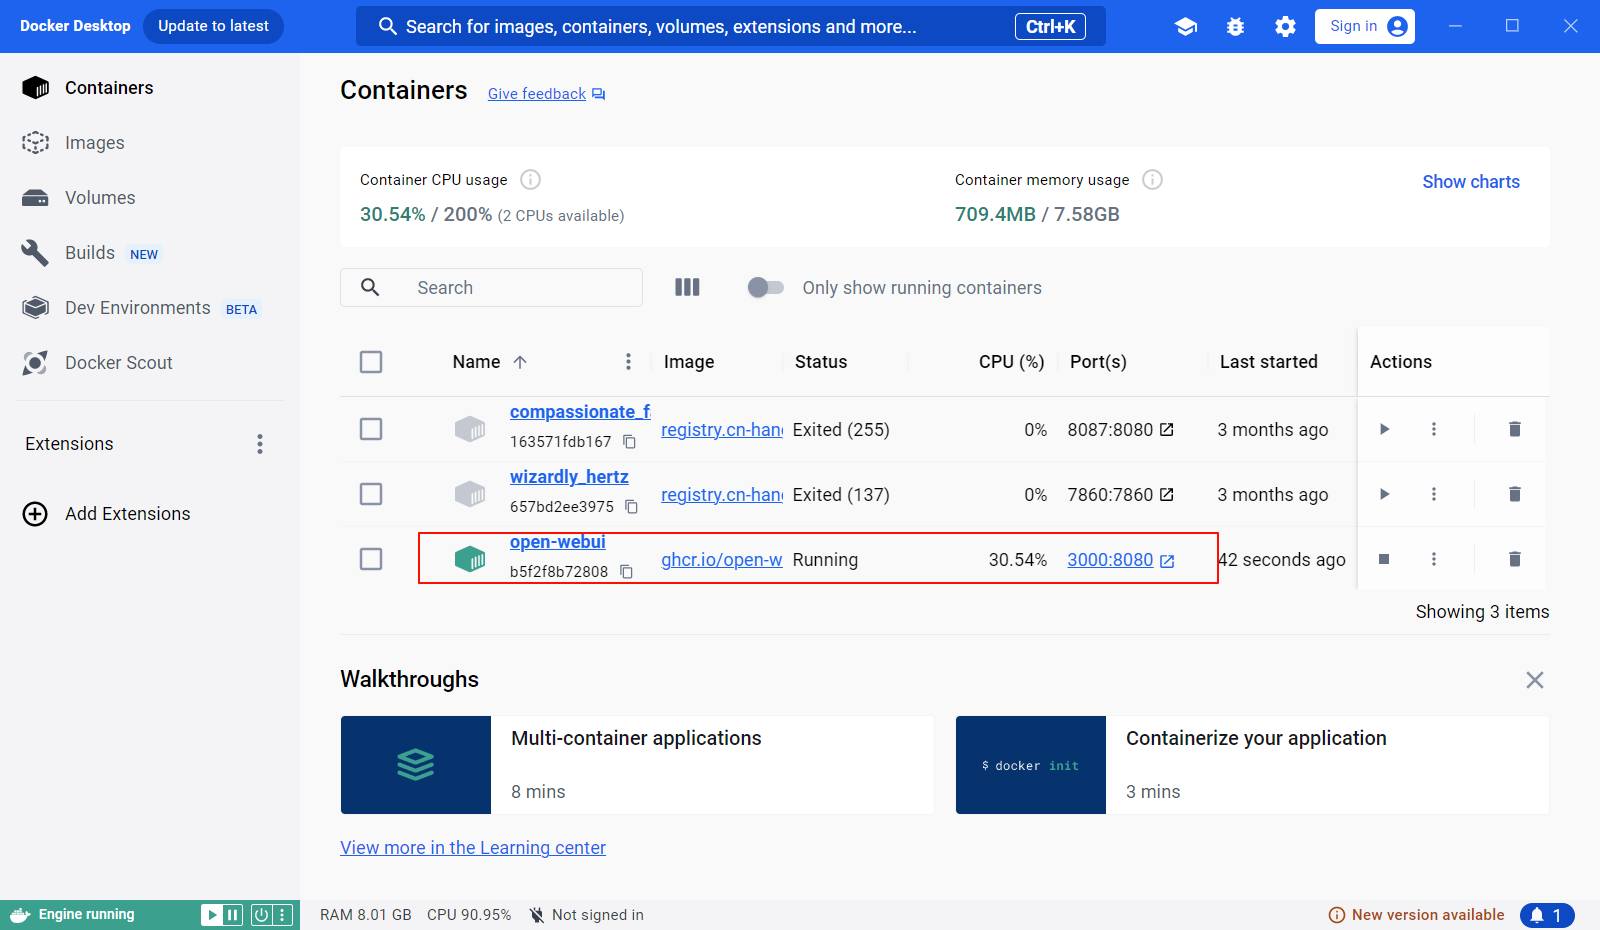Open more actions for wizardly_hertz
Screen dimensions: 1600x930
click(x=1434, y=494)
